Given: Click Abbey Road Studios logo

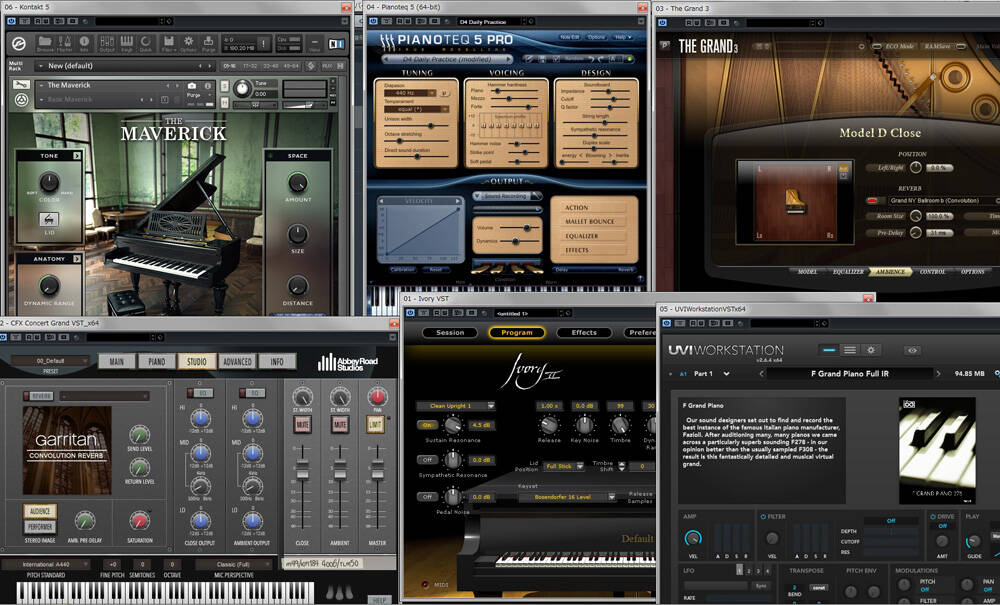Looking at the screenshot, I should click(x=348, y=363).
